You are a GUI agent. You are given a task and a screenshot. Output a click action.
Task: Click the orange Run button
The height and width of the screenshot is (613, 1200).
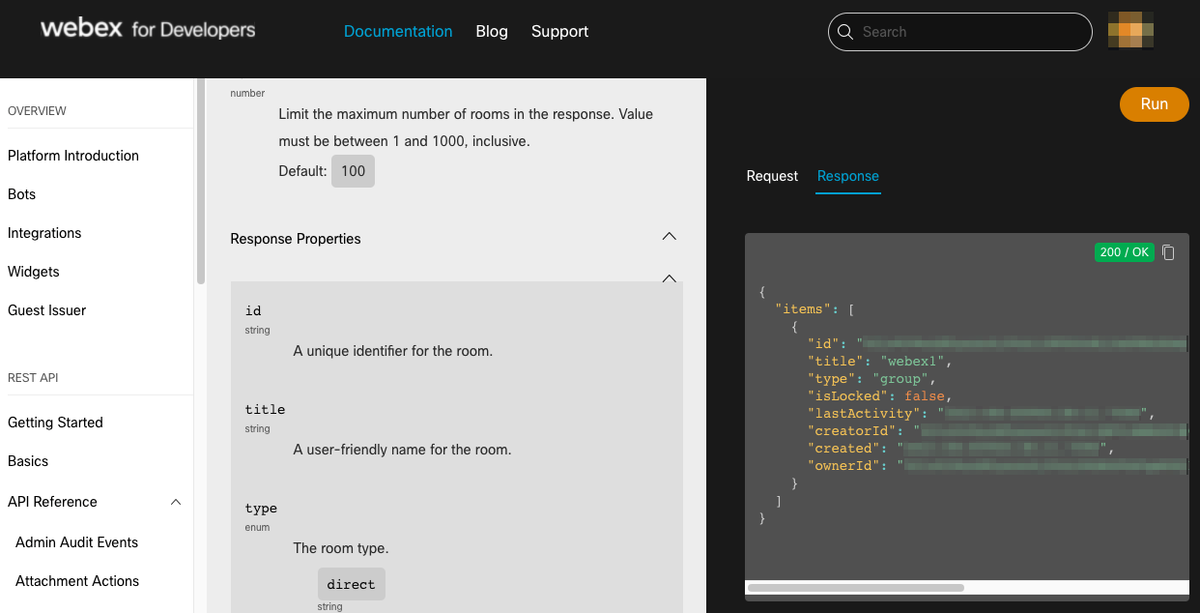pos(1154,104)
